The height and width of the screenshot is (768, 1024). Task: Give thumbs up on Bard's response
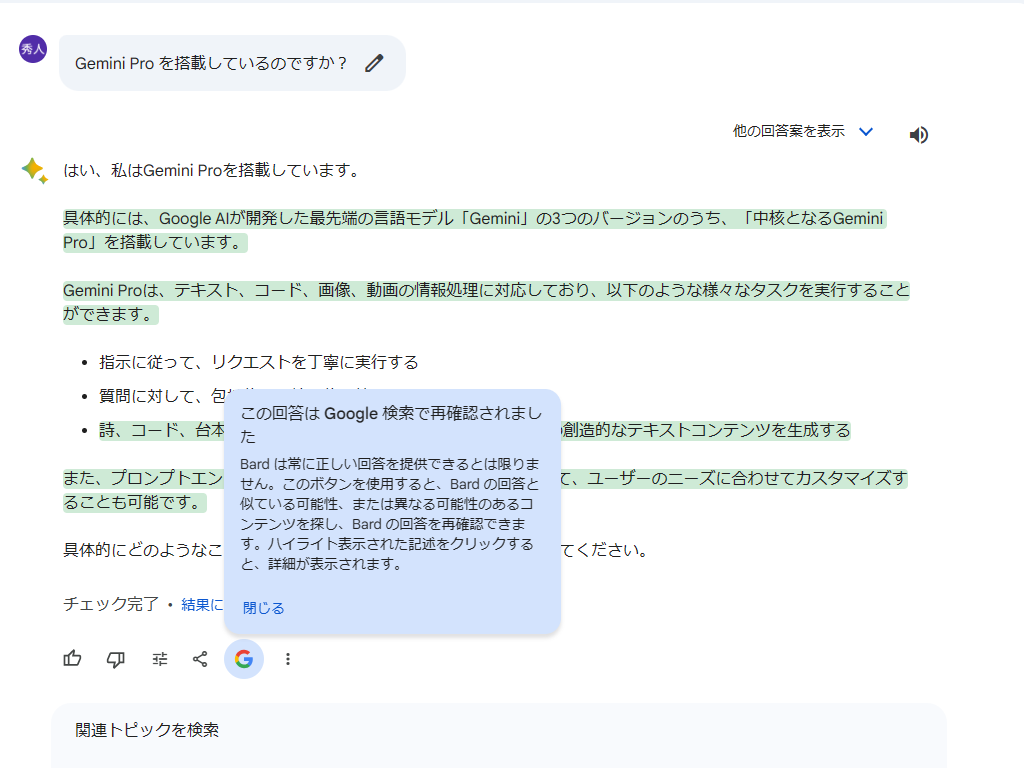coord(71,659)
